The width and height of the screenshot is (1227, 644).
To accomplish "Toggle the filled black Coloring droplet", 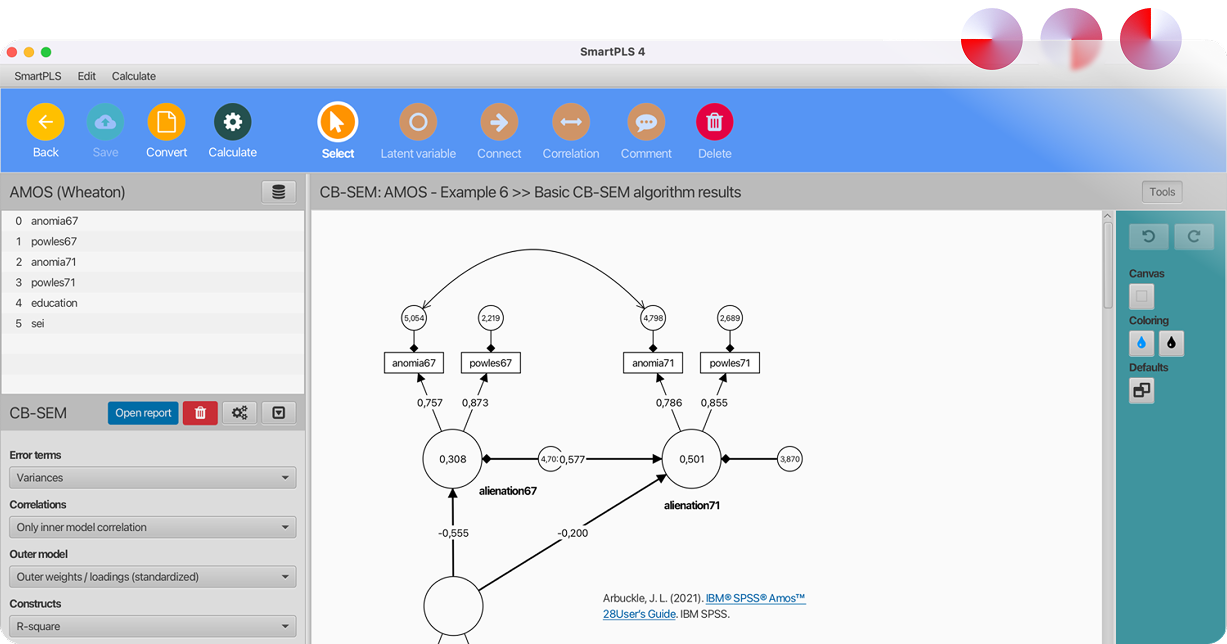I will coord(1172,344).
